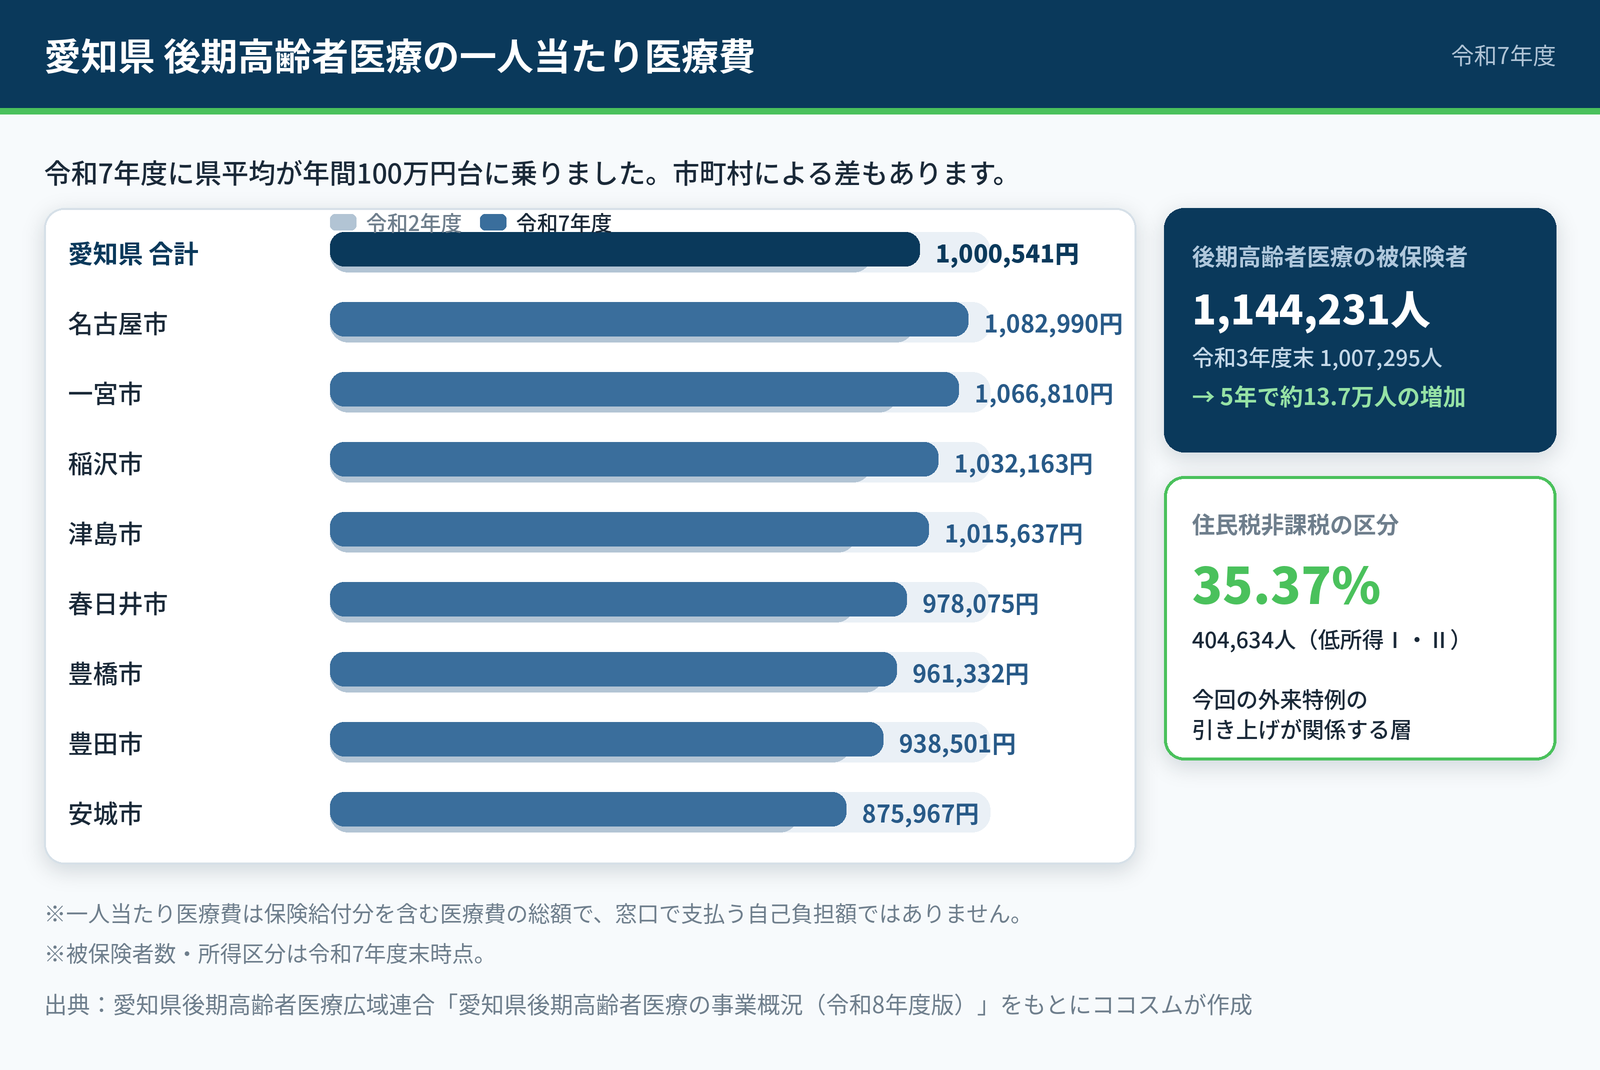This screenshot has height=1070, width=1600.
Task: Click the 1,000,541円 value
Action: [1007, 254]
